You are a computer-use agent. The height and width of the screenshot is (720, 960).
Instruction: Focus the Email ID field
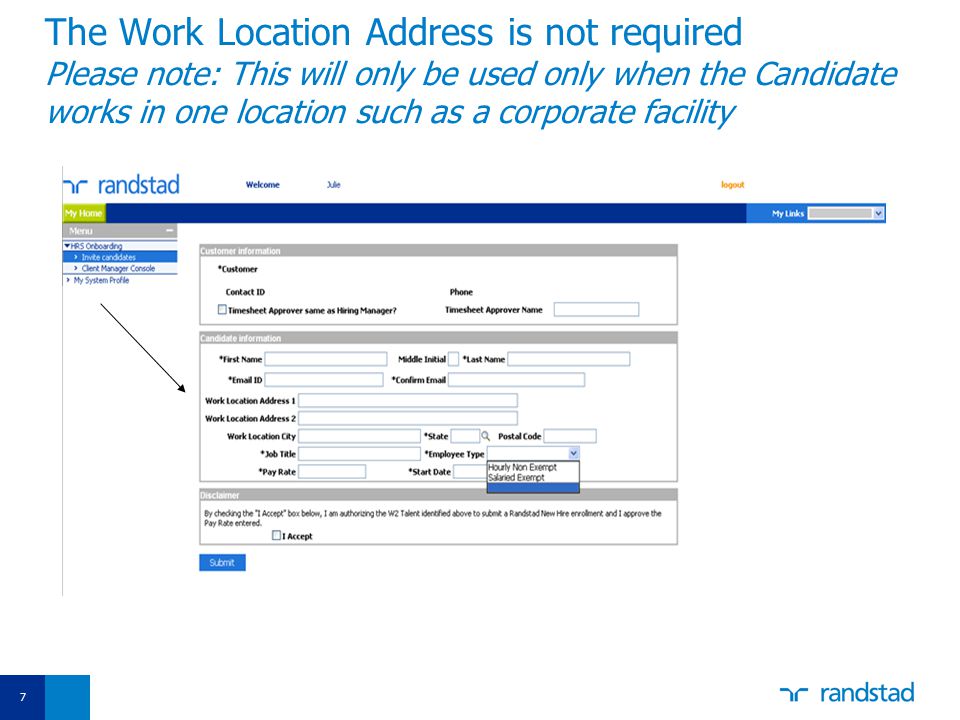[324, 380]
